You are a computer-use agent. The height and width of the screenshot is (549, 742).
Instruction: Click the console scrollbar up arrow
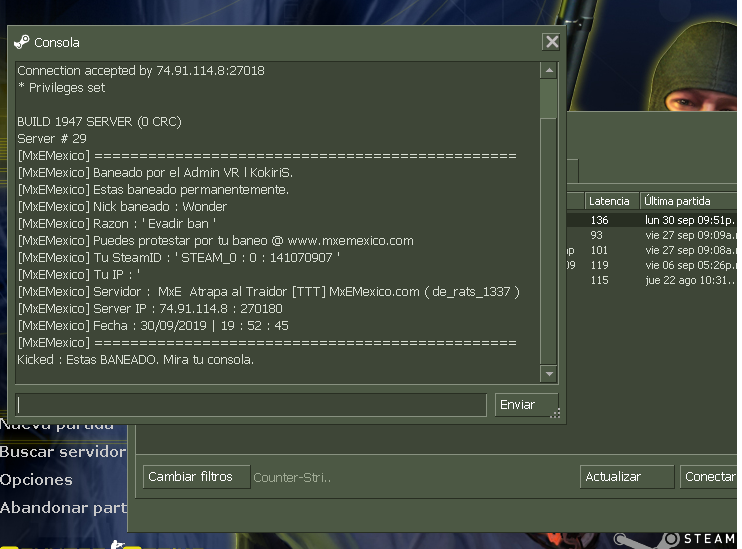tap(549, 71)
